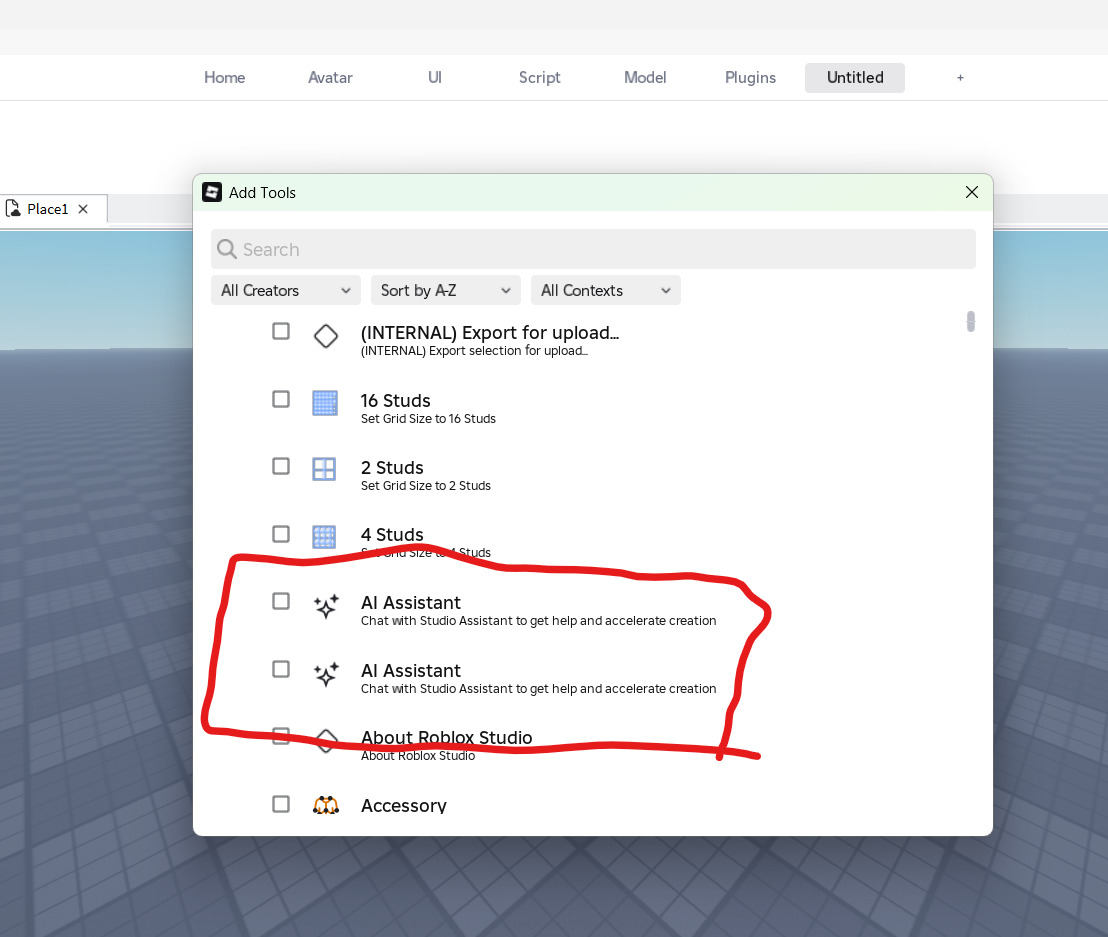The width and height of the screenshot is (1108, 937).
Task: Open the Script tab
Action: click(539, 78)
